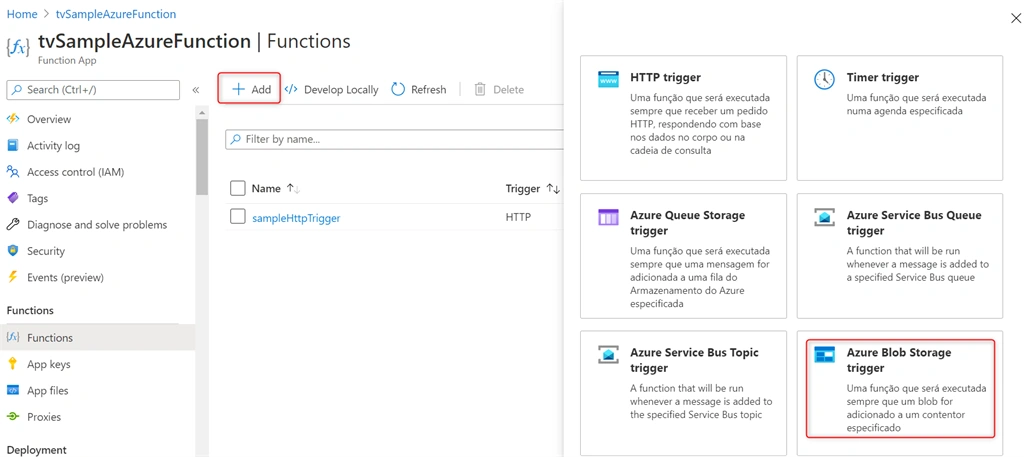1024x457 pixels.
Task: Select the Timer trigger template title
Action: pyautogui.click(x=882, y=77)
